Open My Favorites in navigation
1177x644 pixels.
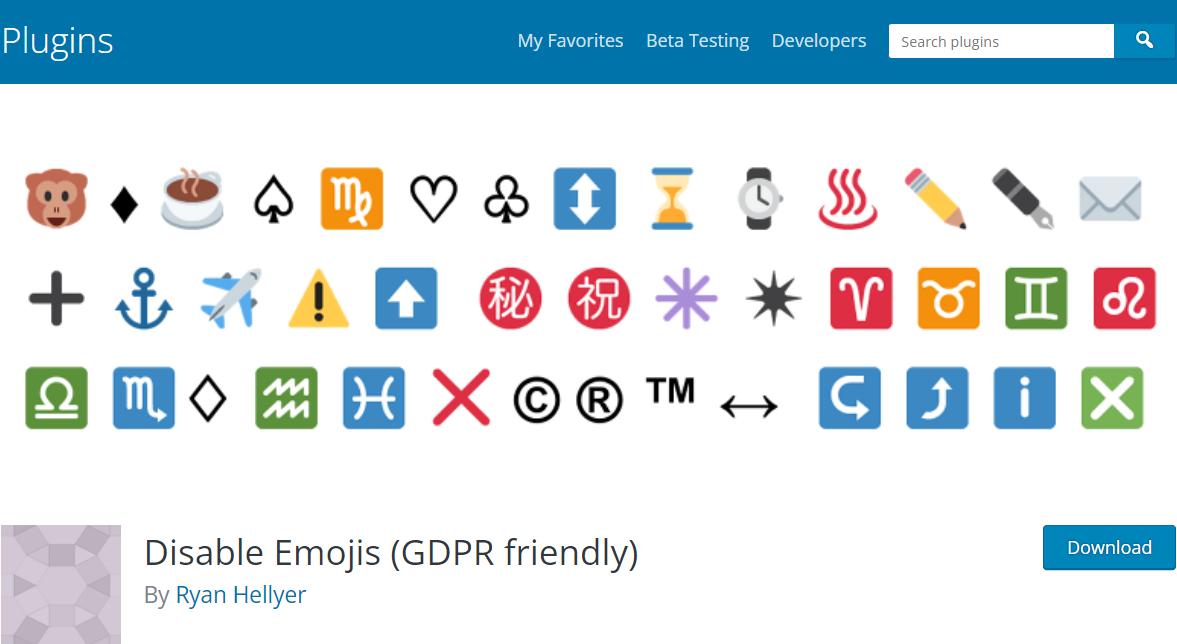click(570, 41)
